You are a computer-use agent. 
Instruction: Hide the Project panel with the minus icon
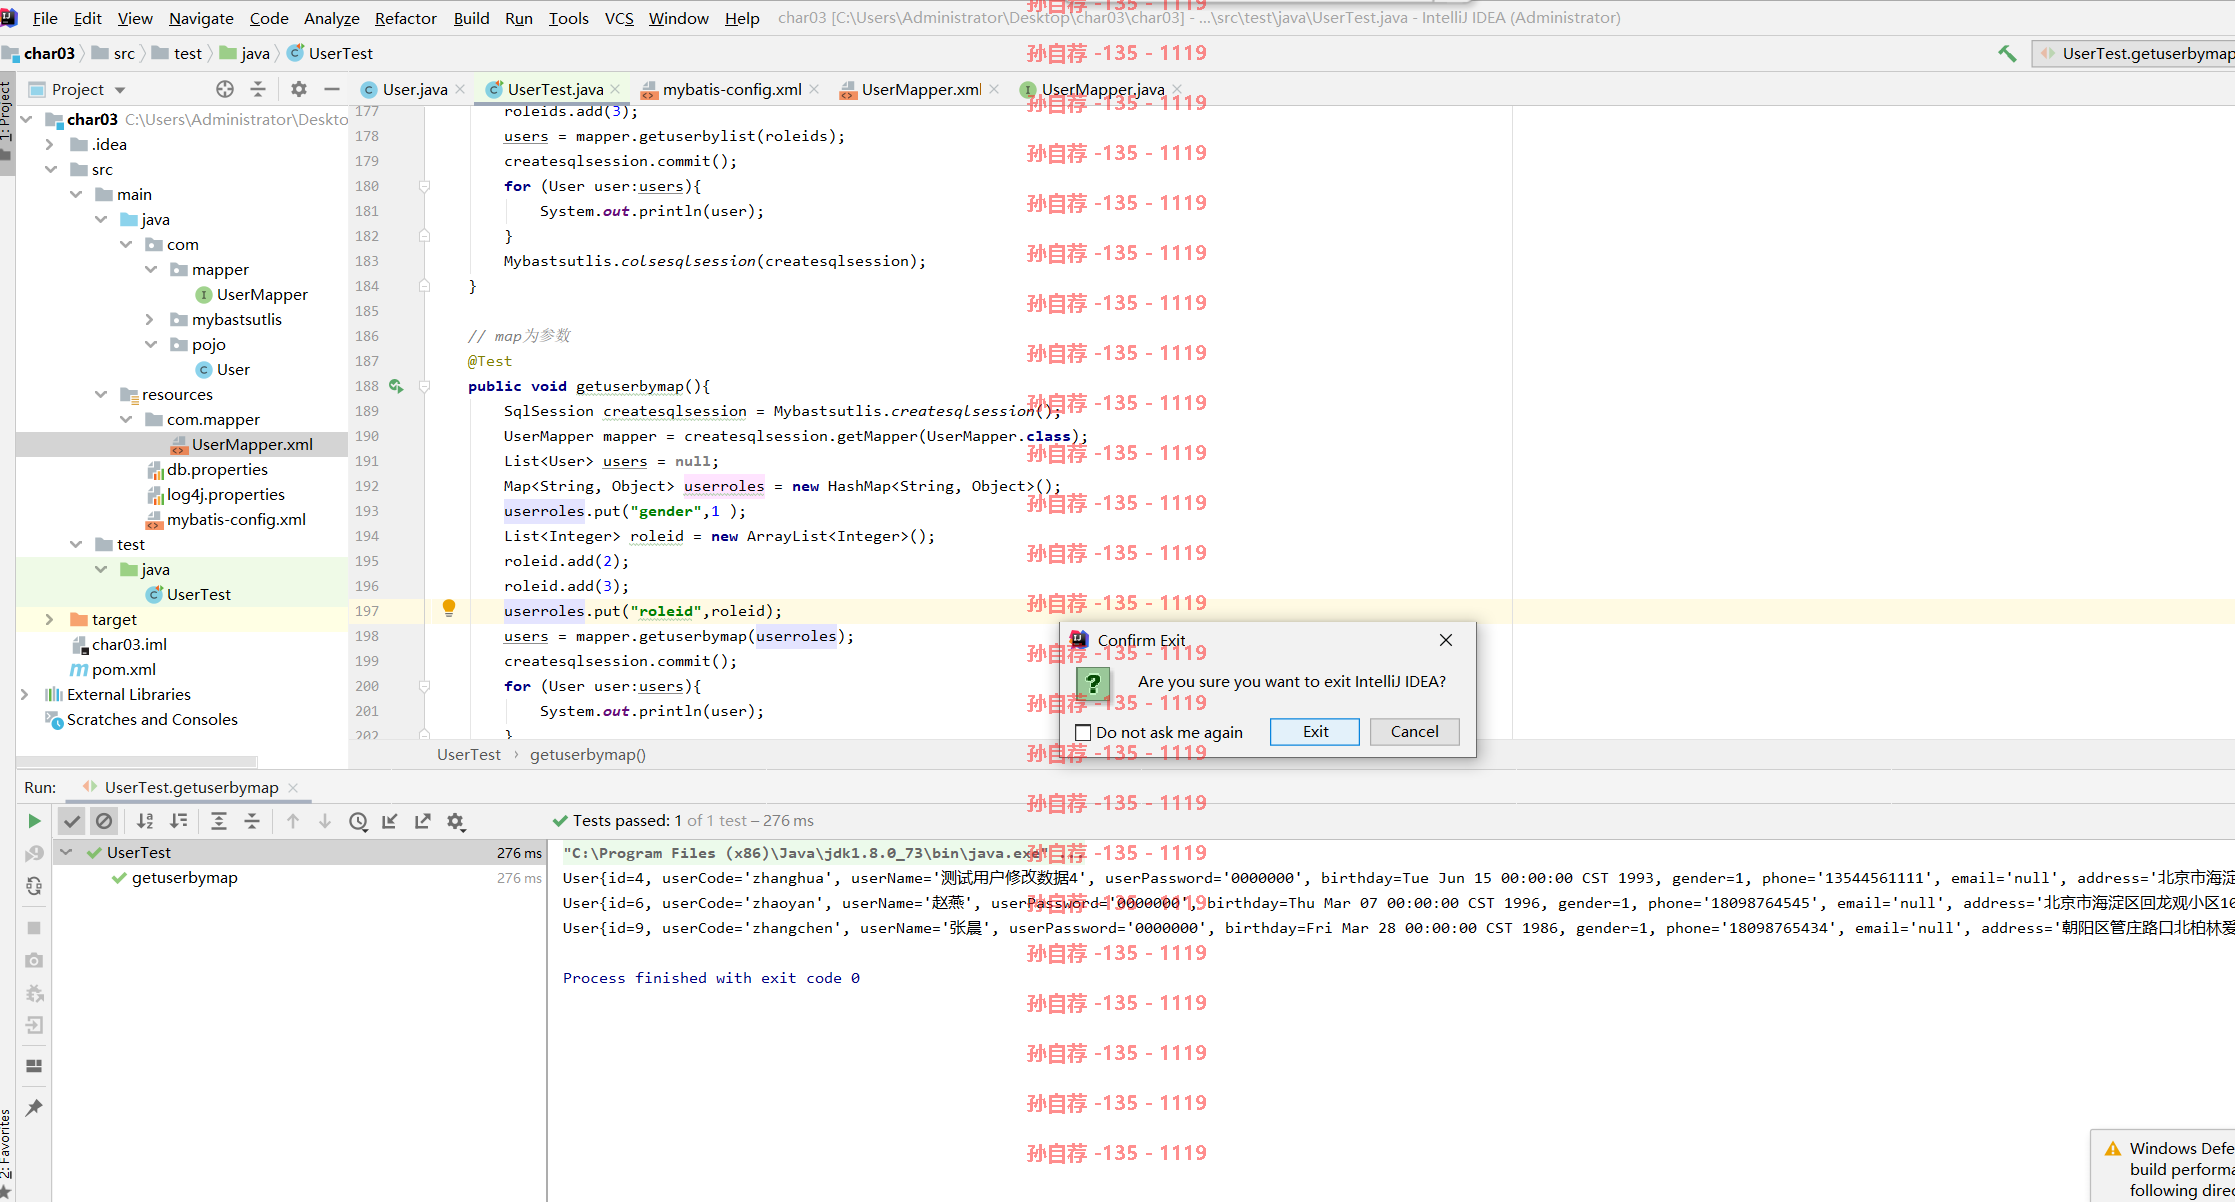tap(332, 89)
